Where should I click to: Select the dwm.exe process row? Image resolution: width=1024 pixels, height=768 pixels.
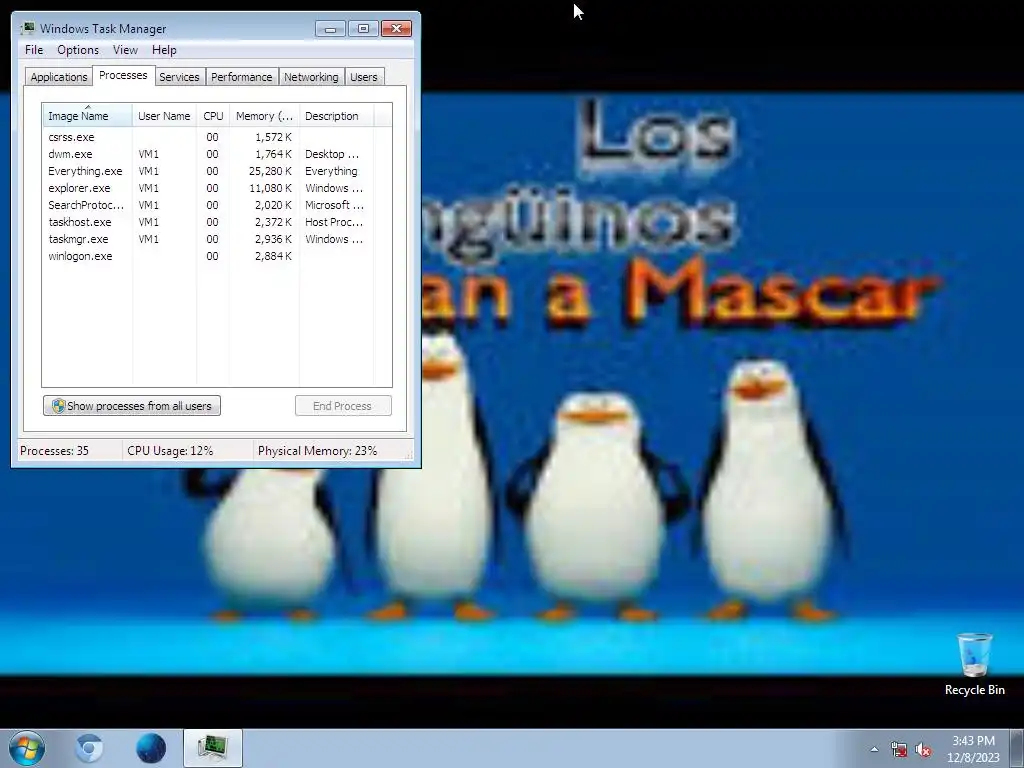coord(208,154)
